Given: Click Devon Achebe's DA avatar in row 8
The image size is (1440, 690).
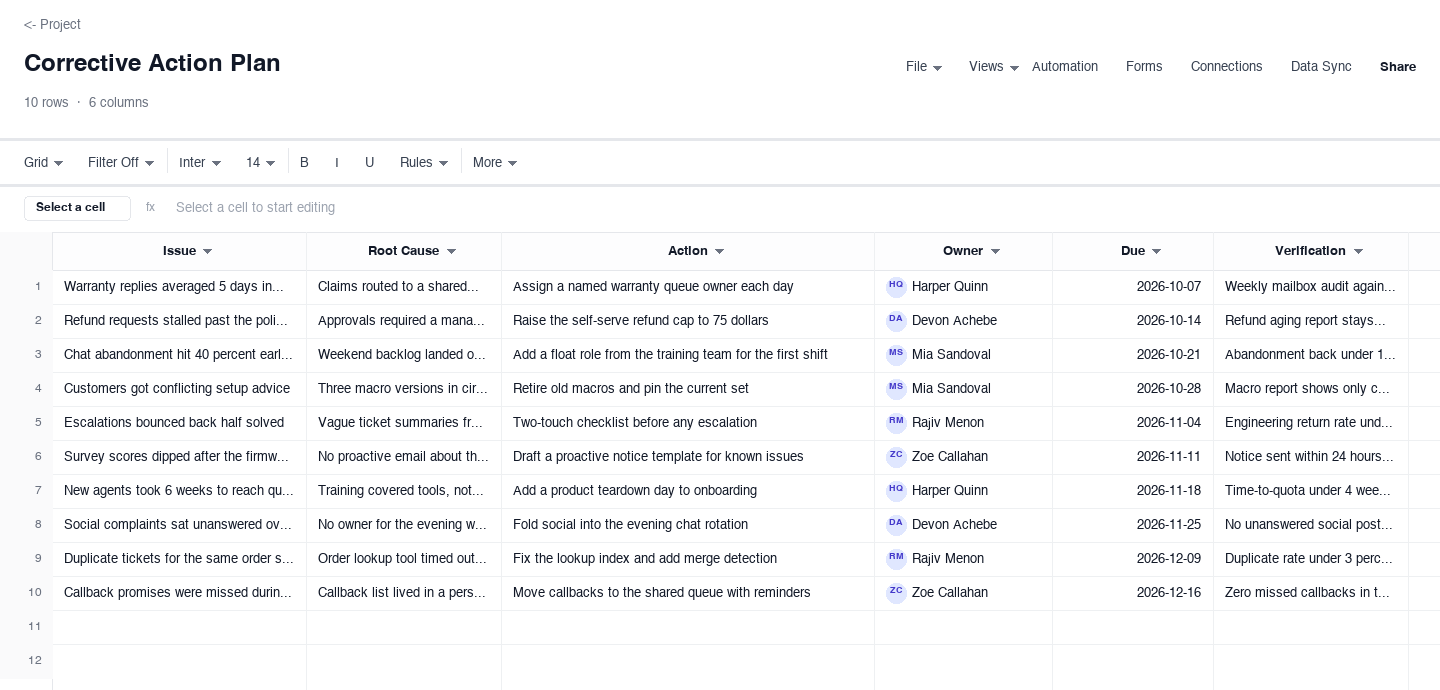Looking at the screenshot, I should [x=896, y=525].
